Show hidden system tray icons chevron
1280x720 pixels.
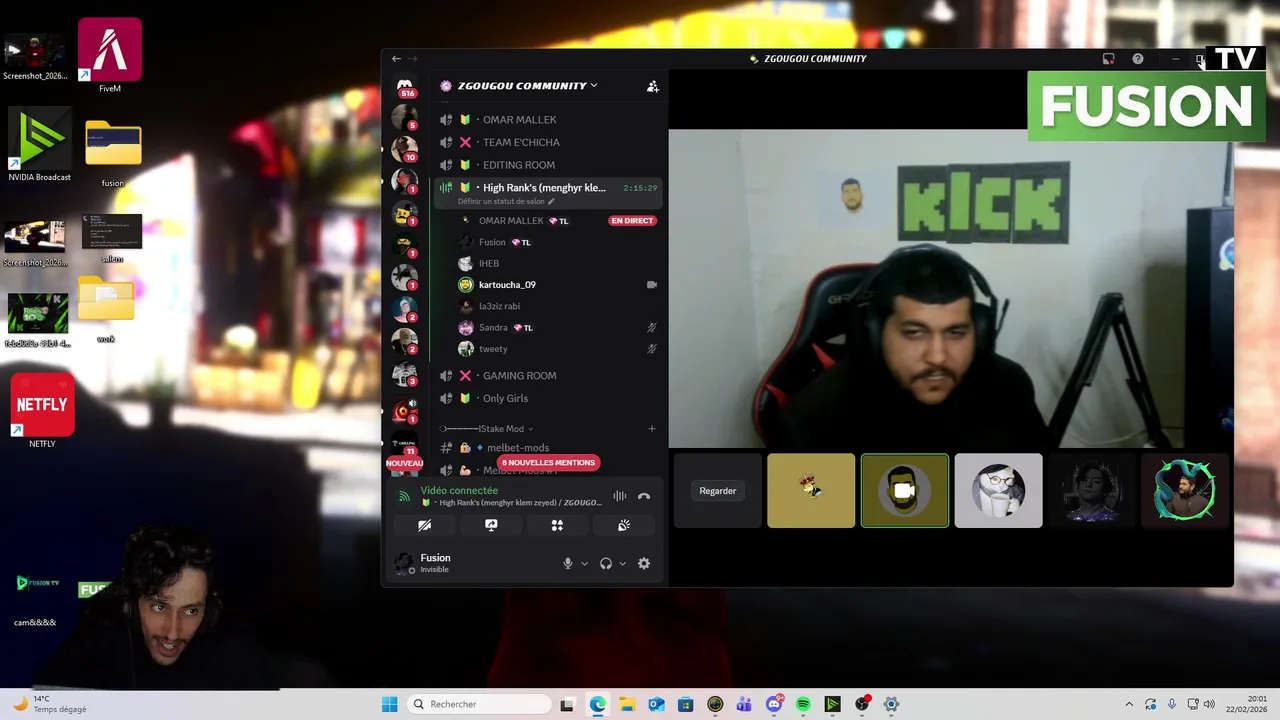[1129, 704]
